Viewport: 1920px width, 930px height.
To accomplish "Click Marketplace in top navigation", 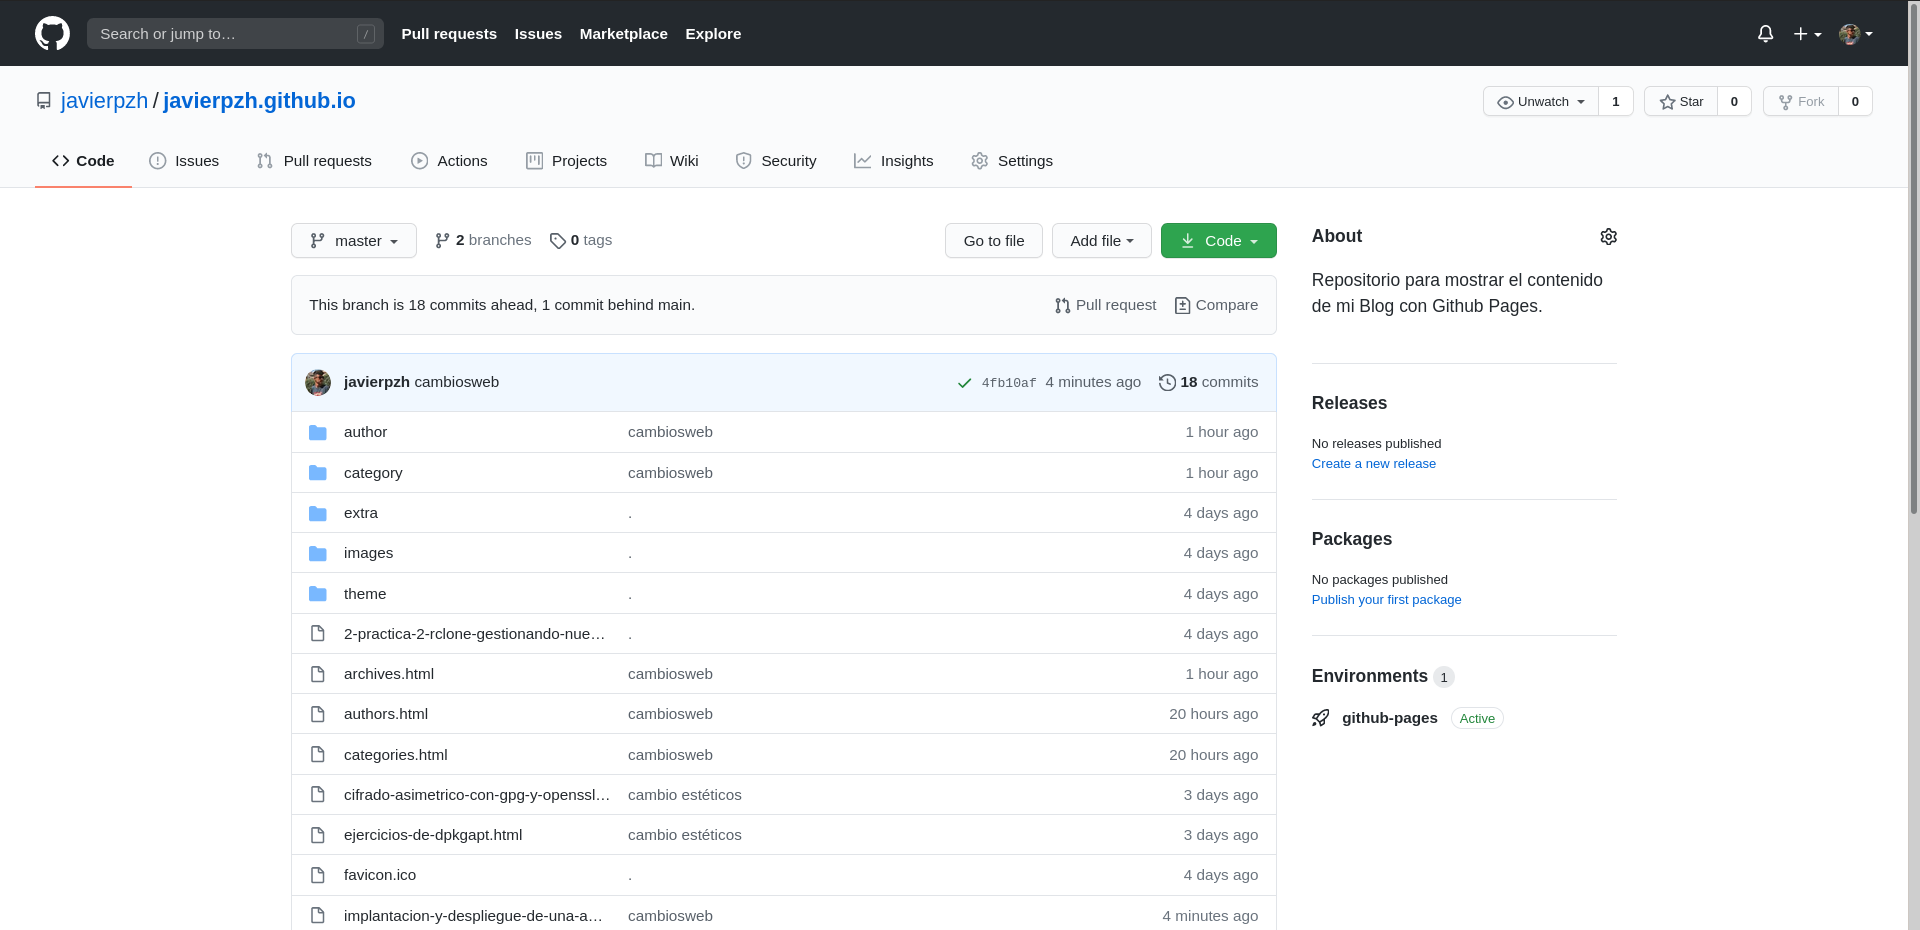I will (624, 34).
